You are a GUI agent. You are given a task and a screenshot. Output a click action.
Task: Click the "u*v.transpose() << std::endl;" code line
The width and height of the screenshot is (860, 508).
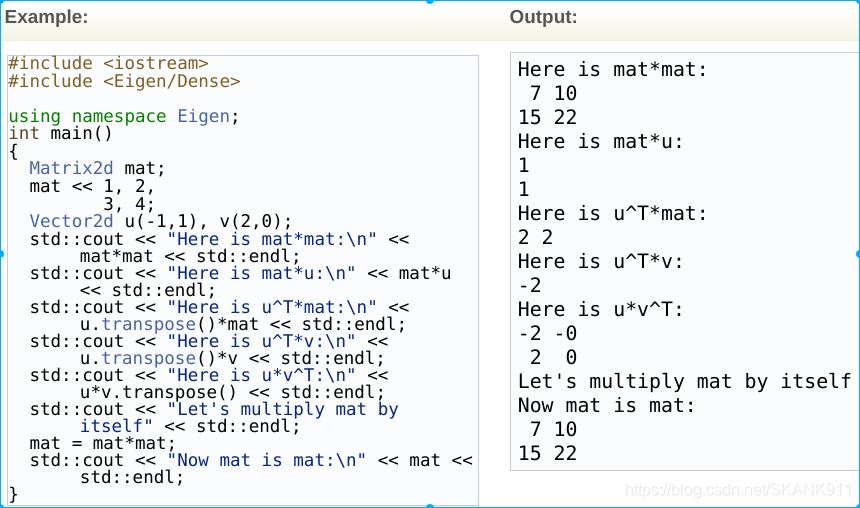[232, 392]
